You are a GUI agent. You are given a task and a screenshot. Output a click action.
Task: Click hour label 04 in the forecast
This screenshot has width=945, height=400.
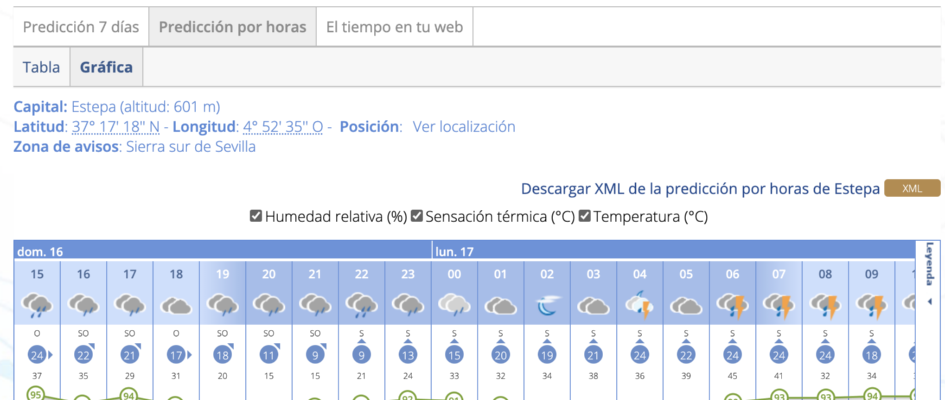pos(640,275)
